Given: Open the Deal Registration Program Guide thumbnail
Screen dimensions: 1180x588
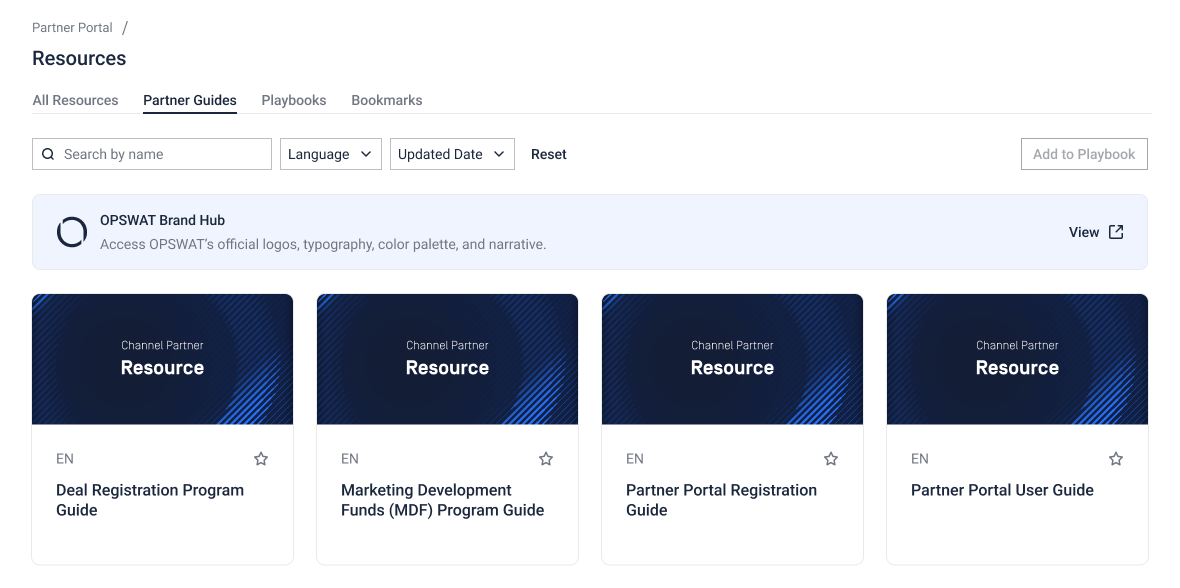Looking at the screenshot, I should pyautogui.click(x=162, y=359).
